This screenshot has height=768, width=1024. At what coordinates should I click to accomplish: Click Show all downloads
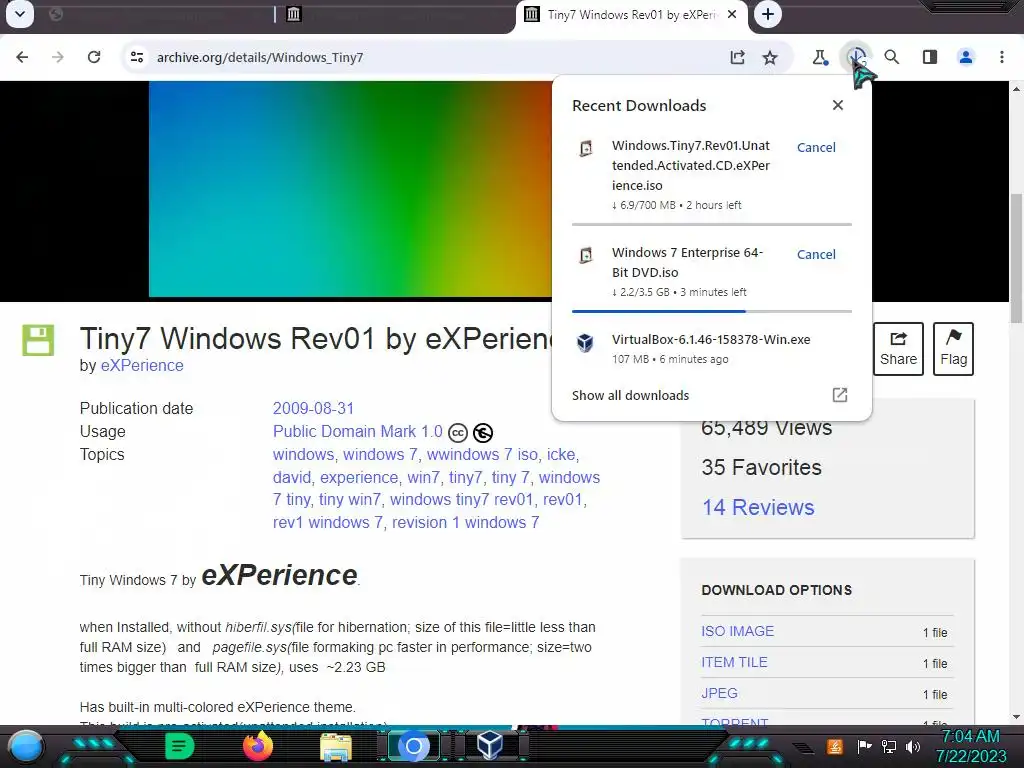[x=630, y=396]
